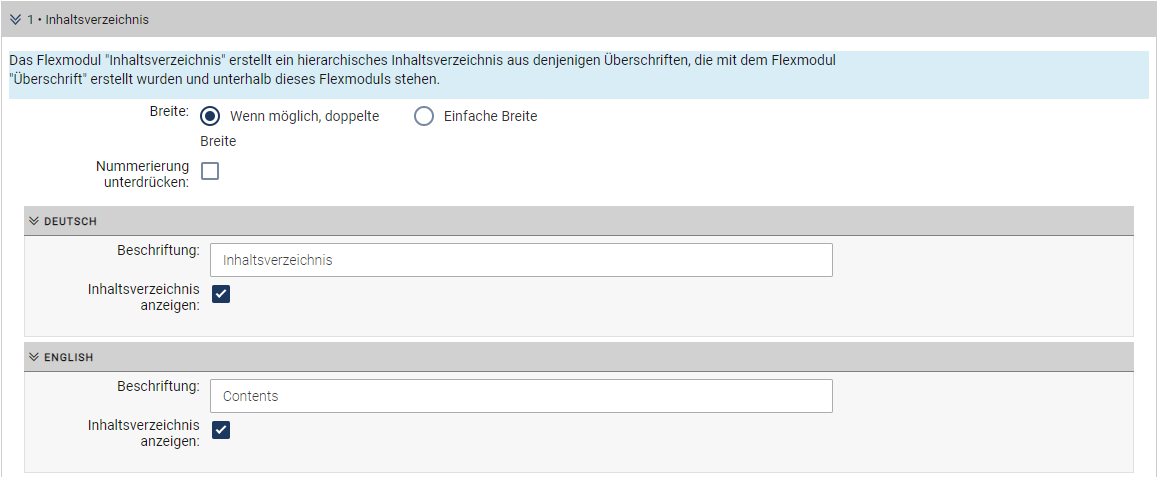Focus the English Beschriftung field "Contents"
The width and height of the screenshot is (1159, 477).
tap(521, 396)
